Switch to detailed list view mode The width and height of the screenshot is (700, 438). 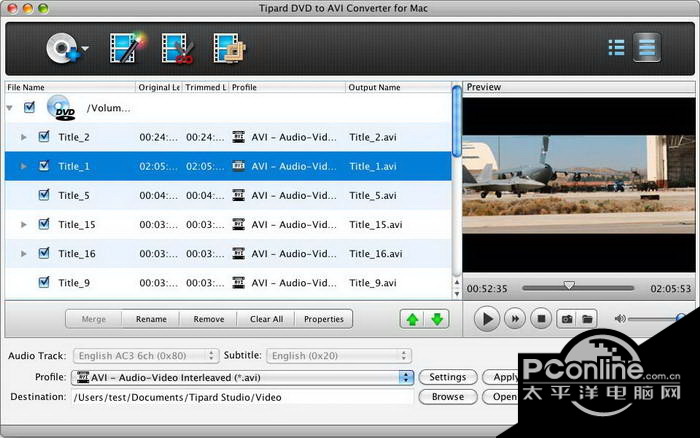tap(616, 48)
